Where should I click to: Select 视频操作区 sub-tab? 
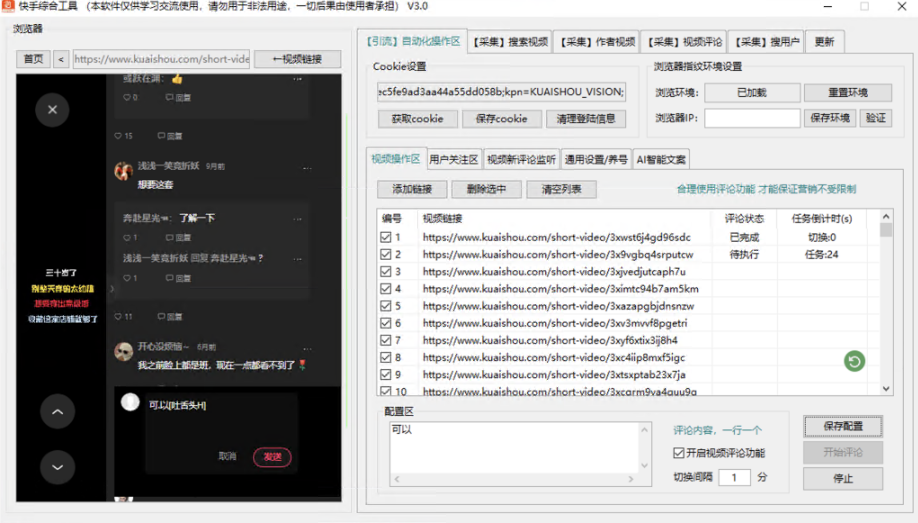tap(396, 159)
